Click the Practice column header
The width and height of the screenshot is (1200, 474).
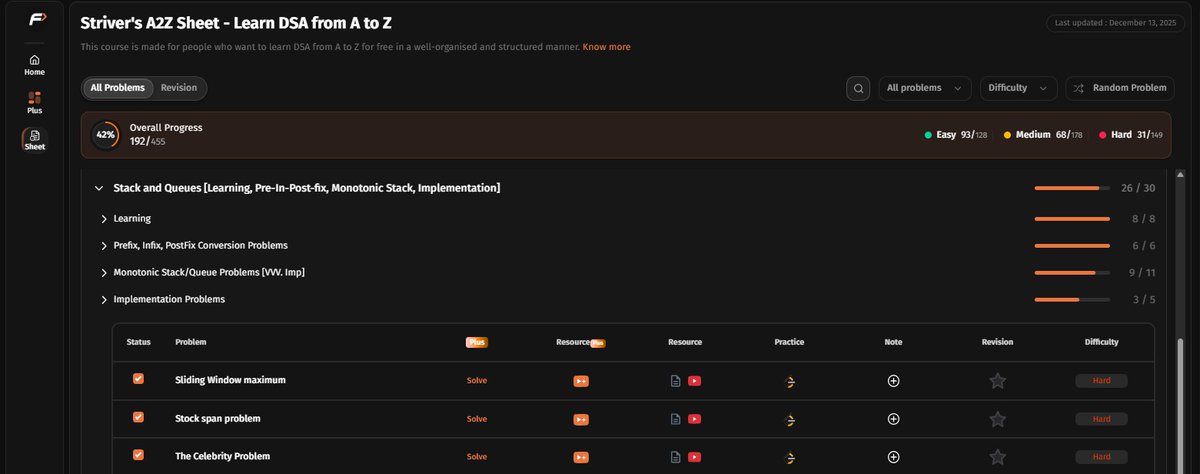click(789, 342)
